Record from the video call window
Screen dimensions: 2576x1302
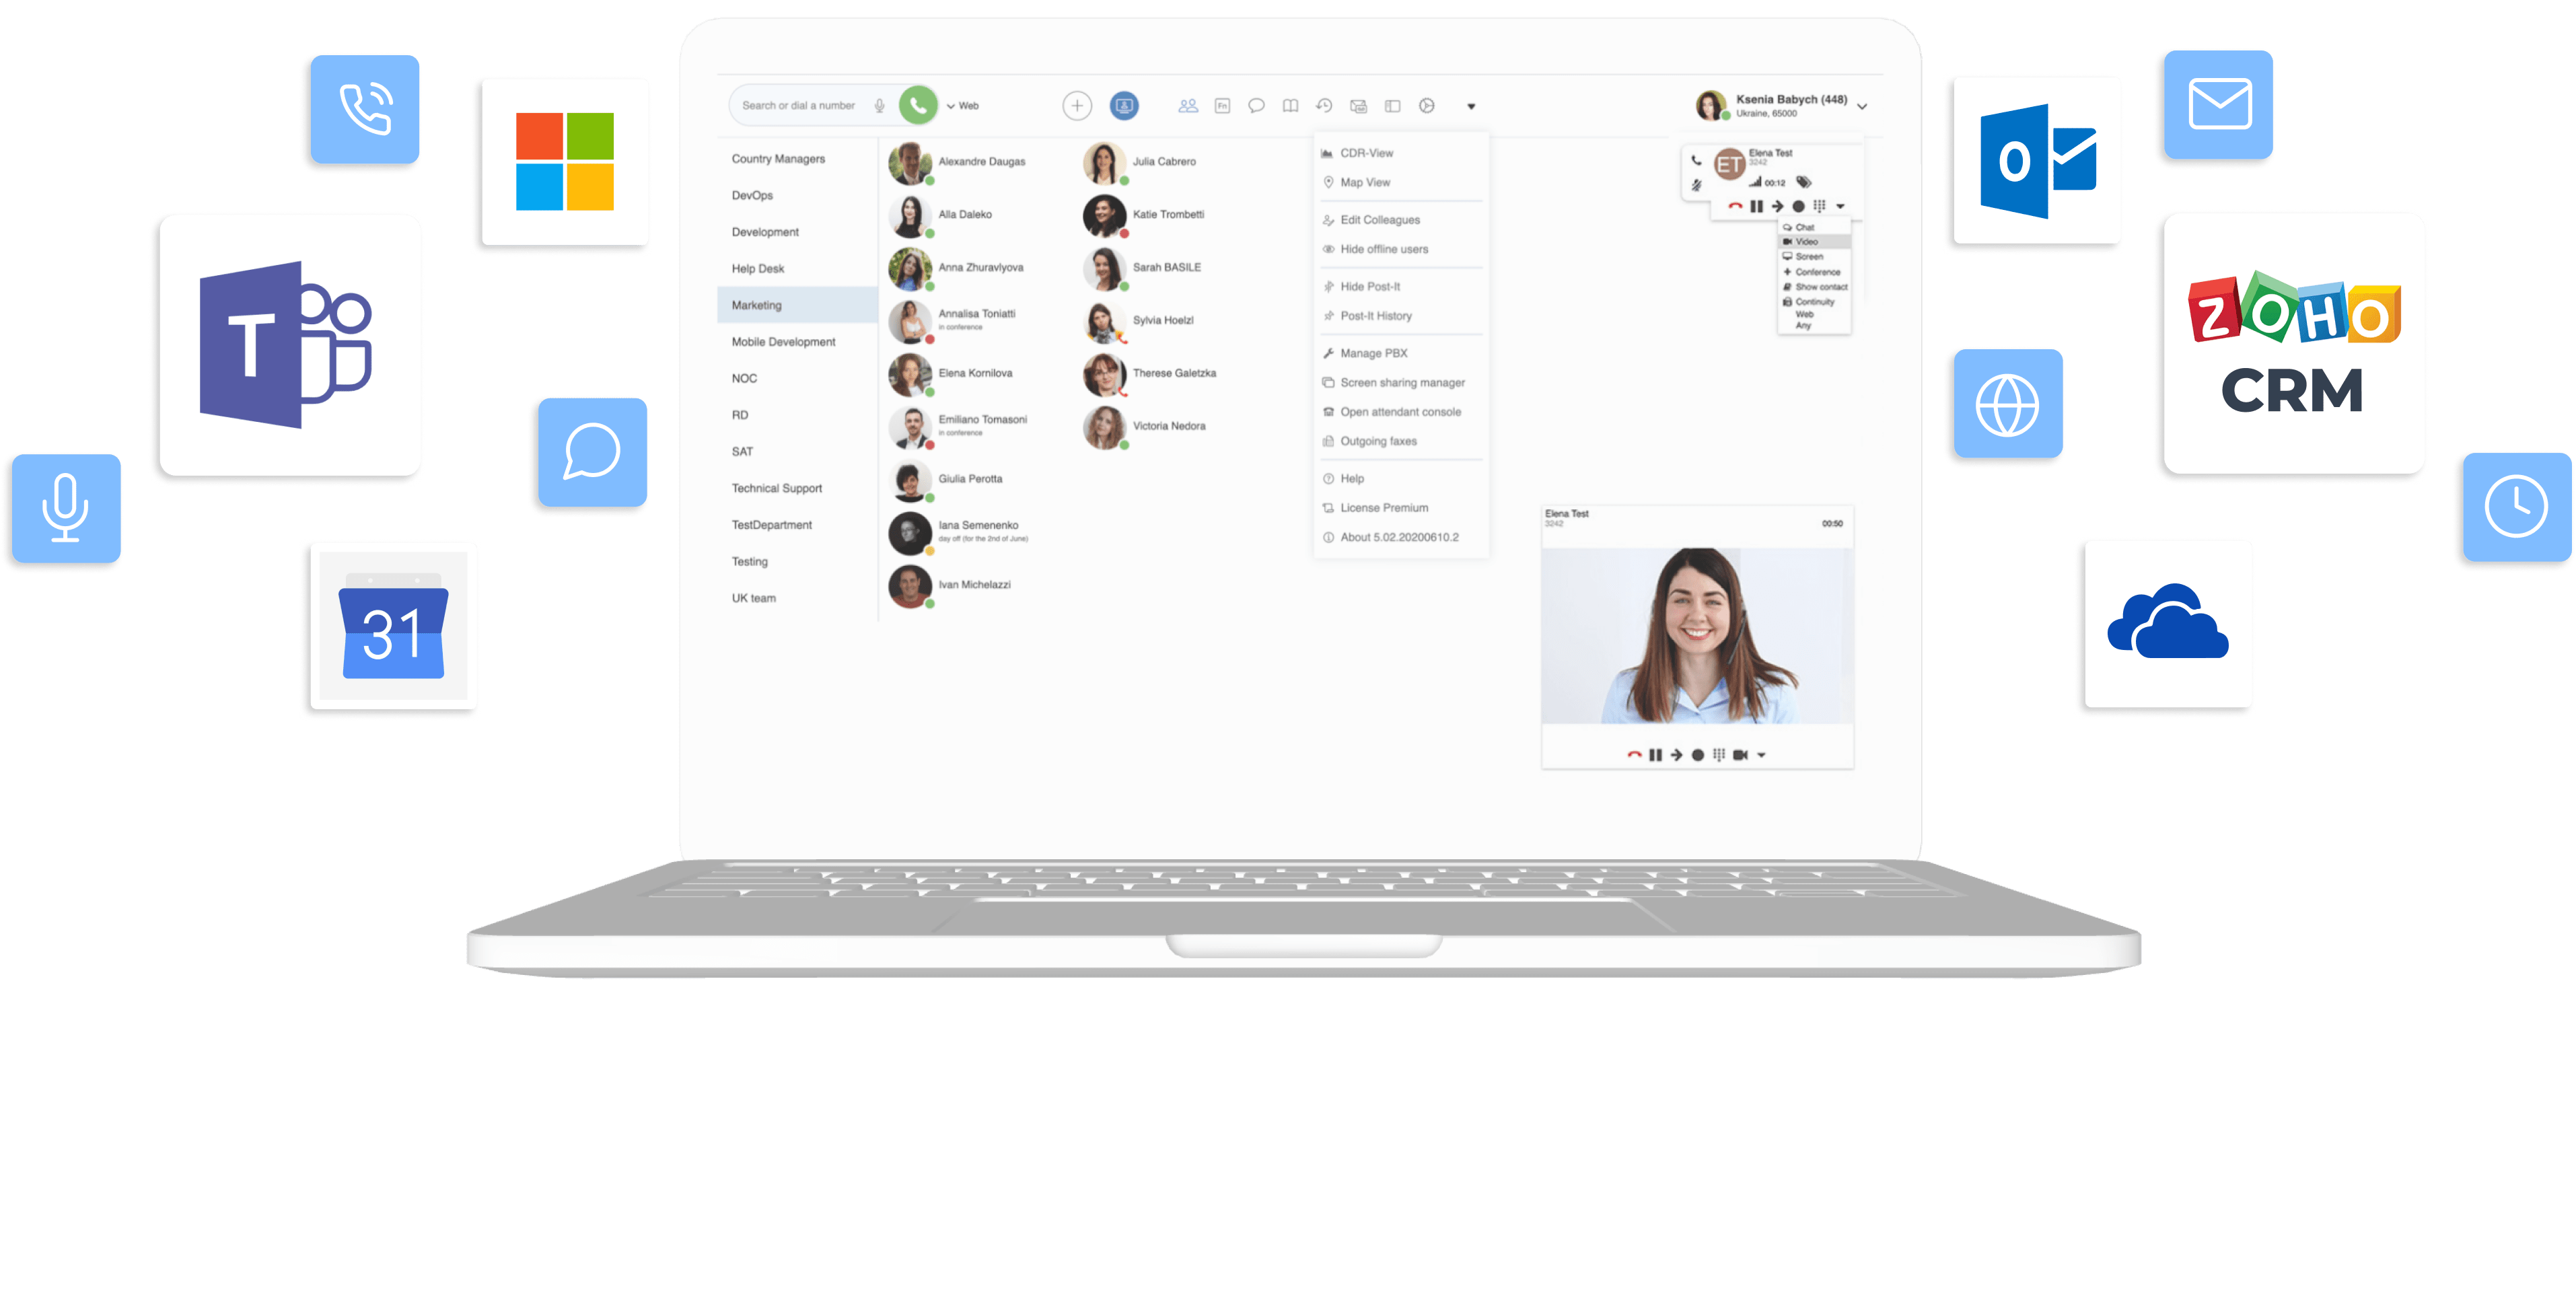tap(1697, 755)
